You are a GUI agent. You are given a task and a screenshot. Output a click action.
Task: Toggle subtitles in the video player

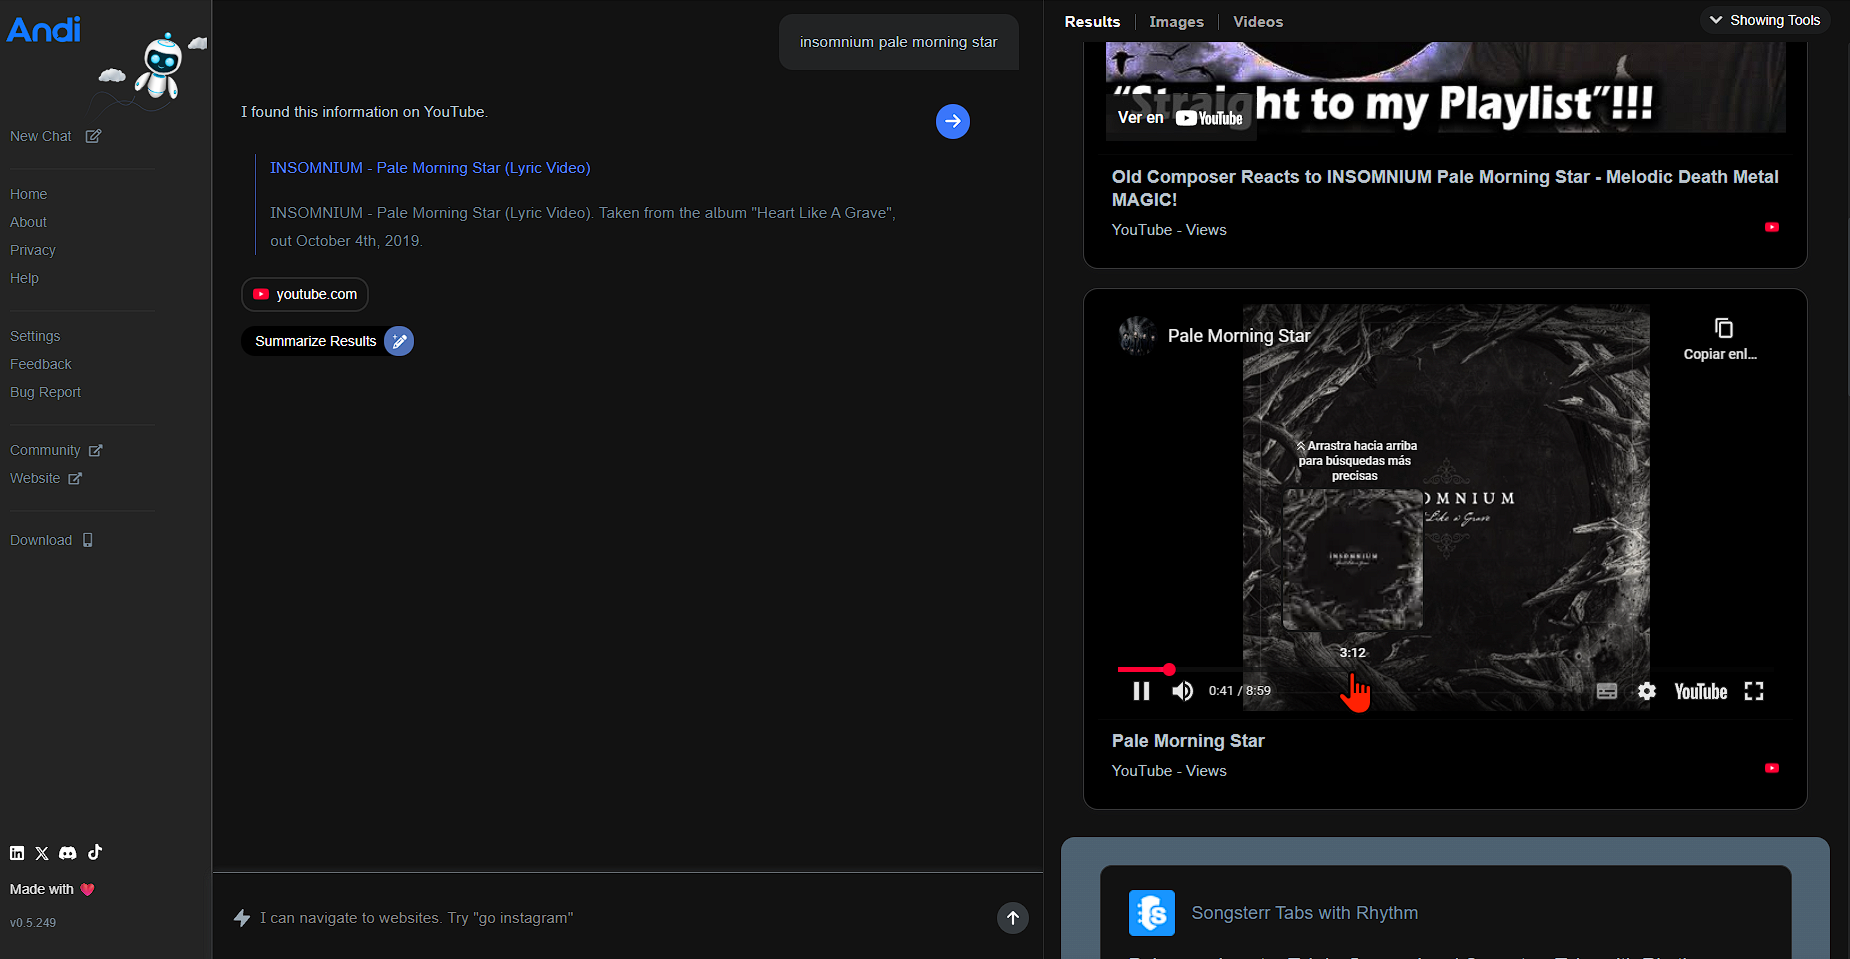click(1607, 691)
